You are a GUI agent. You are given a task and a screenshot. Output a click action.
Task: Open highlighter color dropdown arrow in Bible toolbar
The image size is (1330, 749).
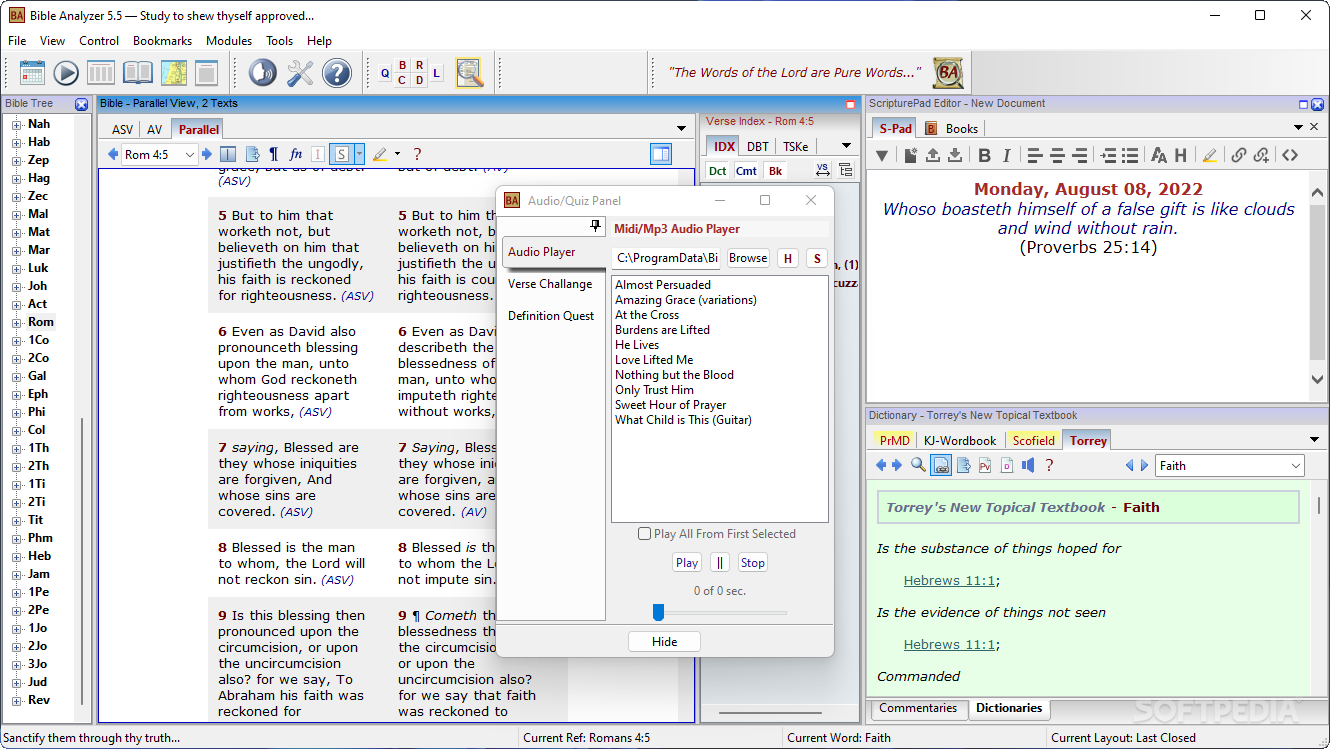(397, 154)
